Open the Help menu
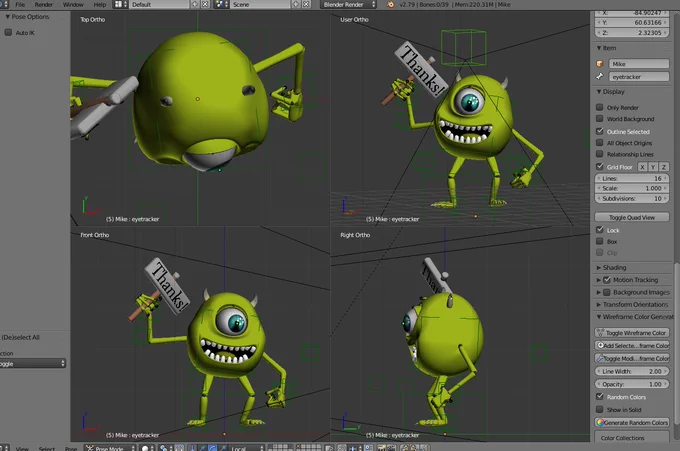Screen dimensions: 680x451 99,4
